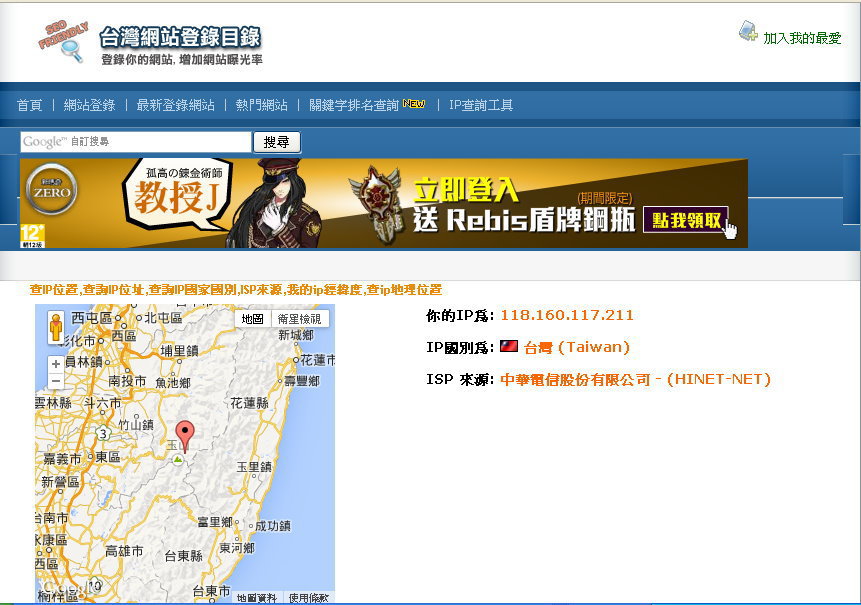Click the 教授J speech bubble banner
Viewport: 861px width, 605px height.
[178, 193]
